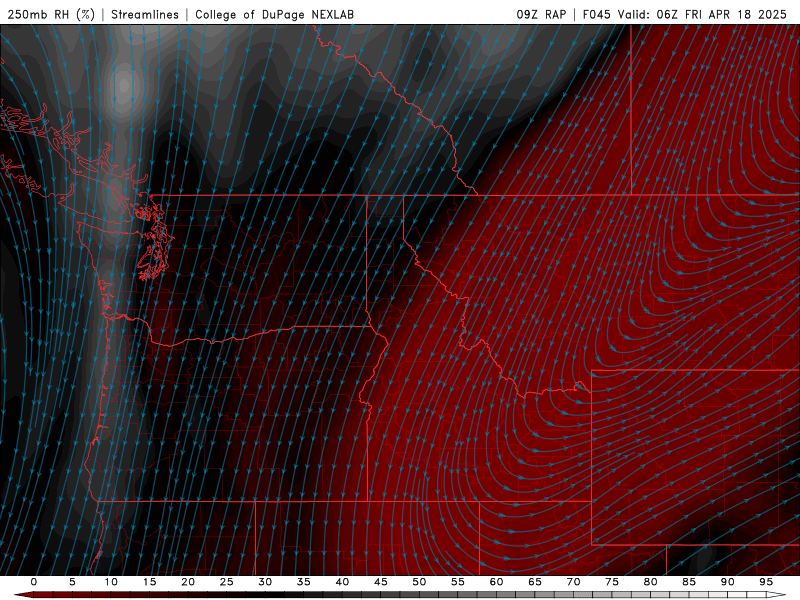Click the colorbar label "55"
Screen dimensions: 800x600
[458, 582]
